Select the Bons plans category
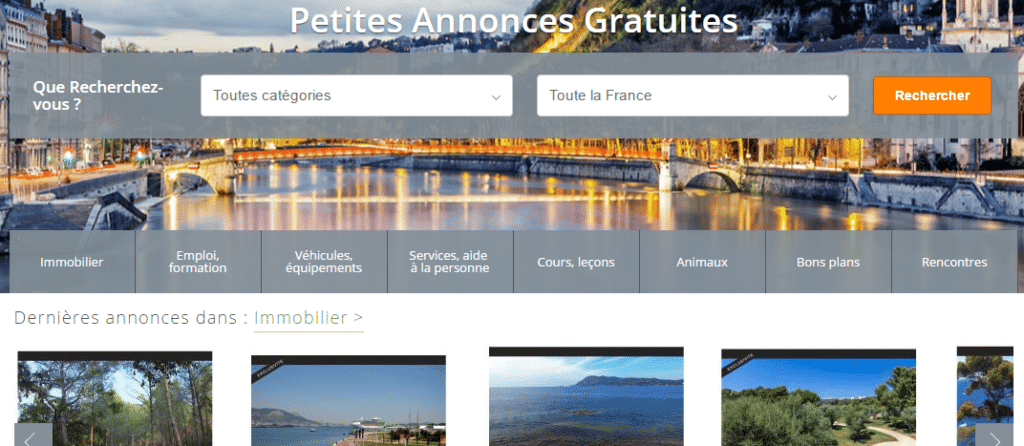 pyautogui.click(x=828, y=262)
